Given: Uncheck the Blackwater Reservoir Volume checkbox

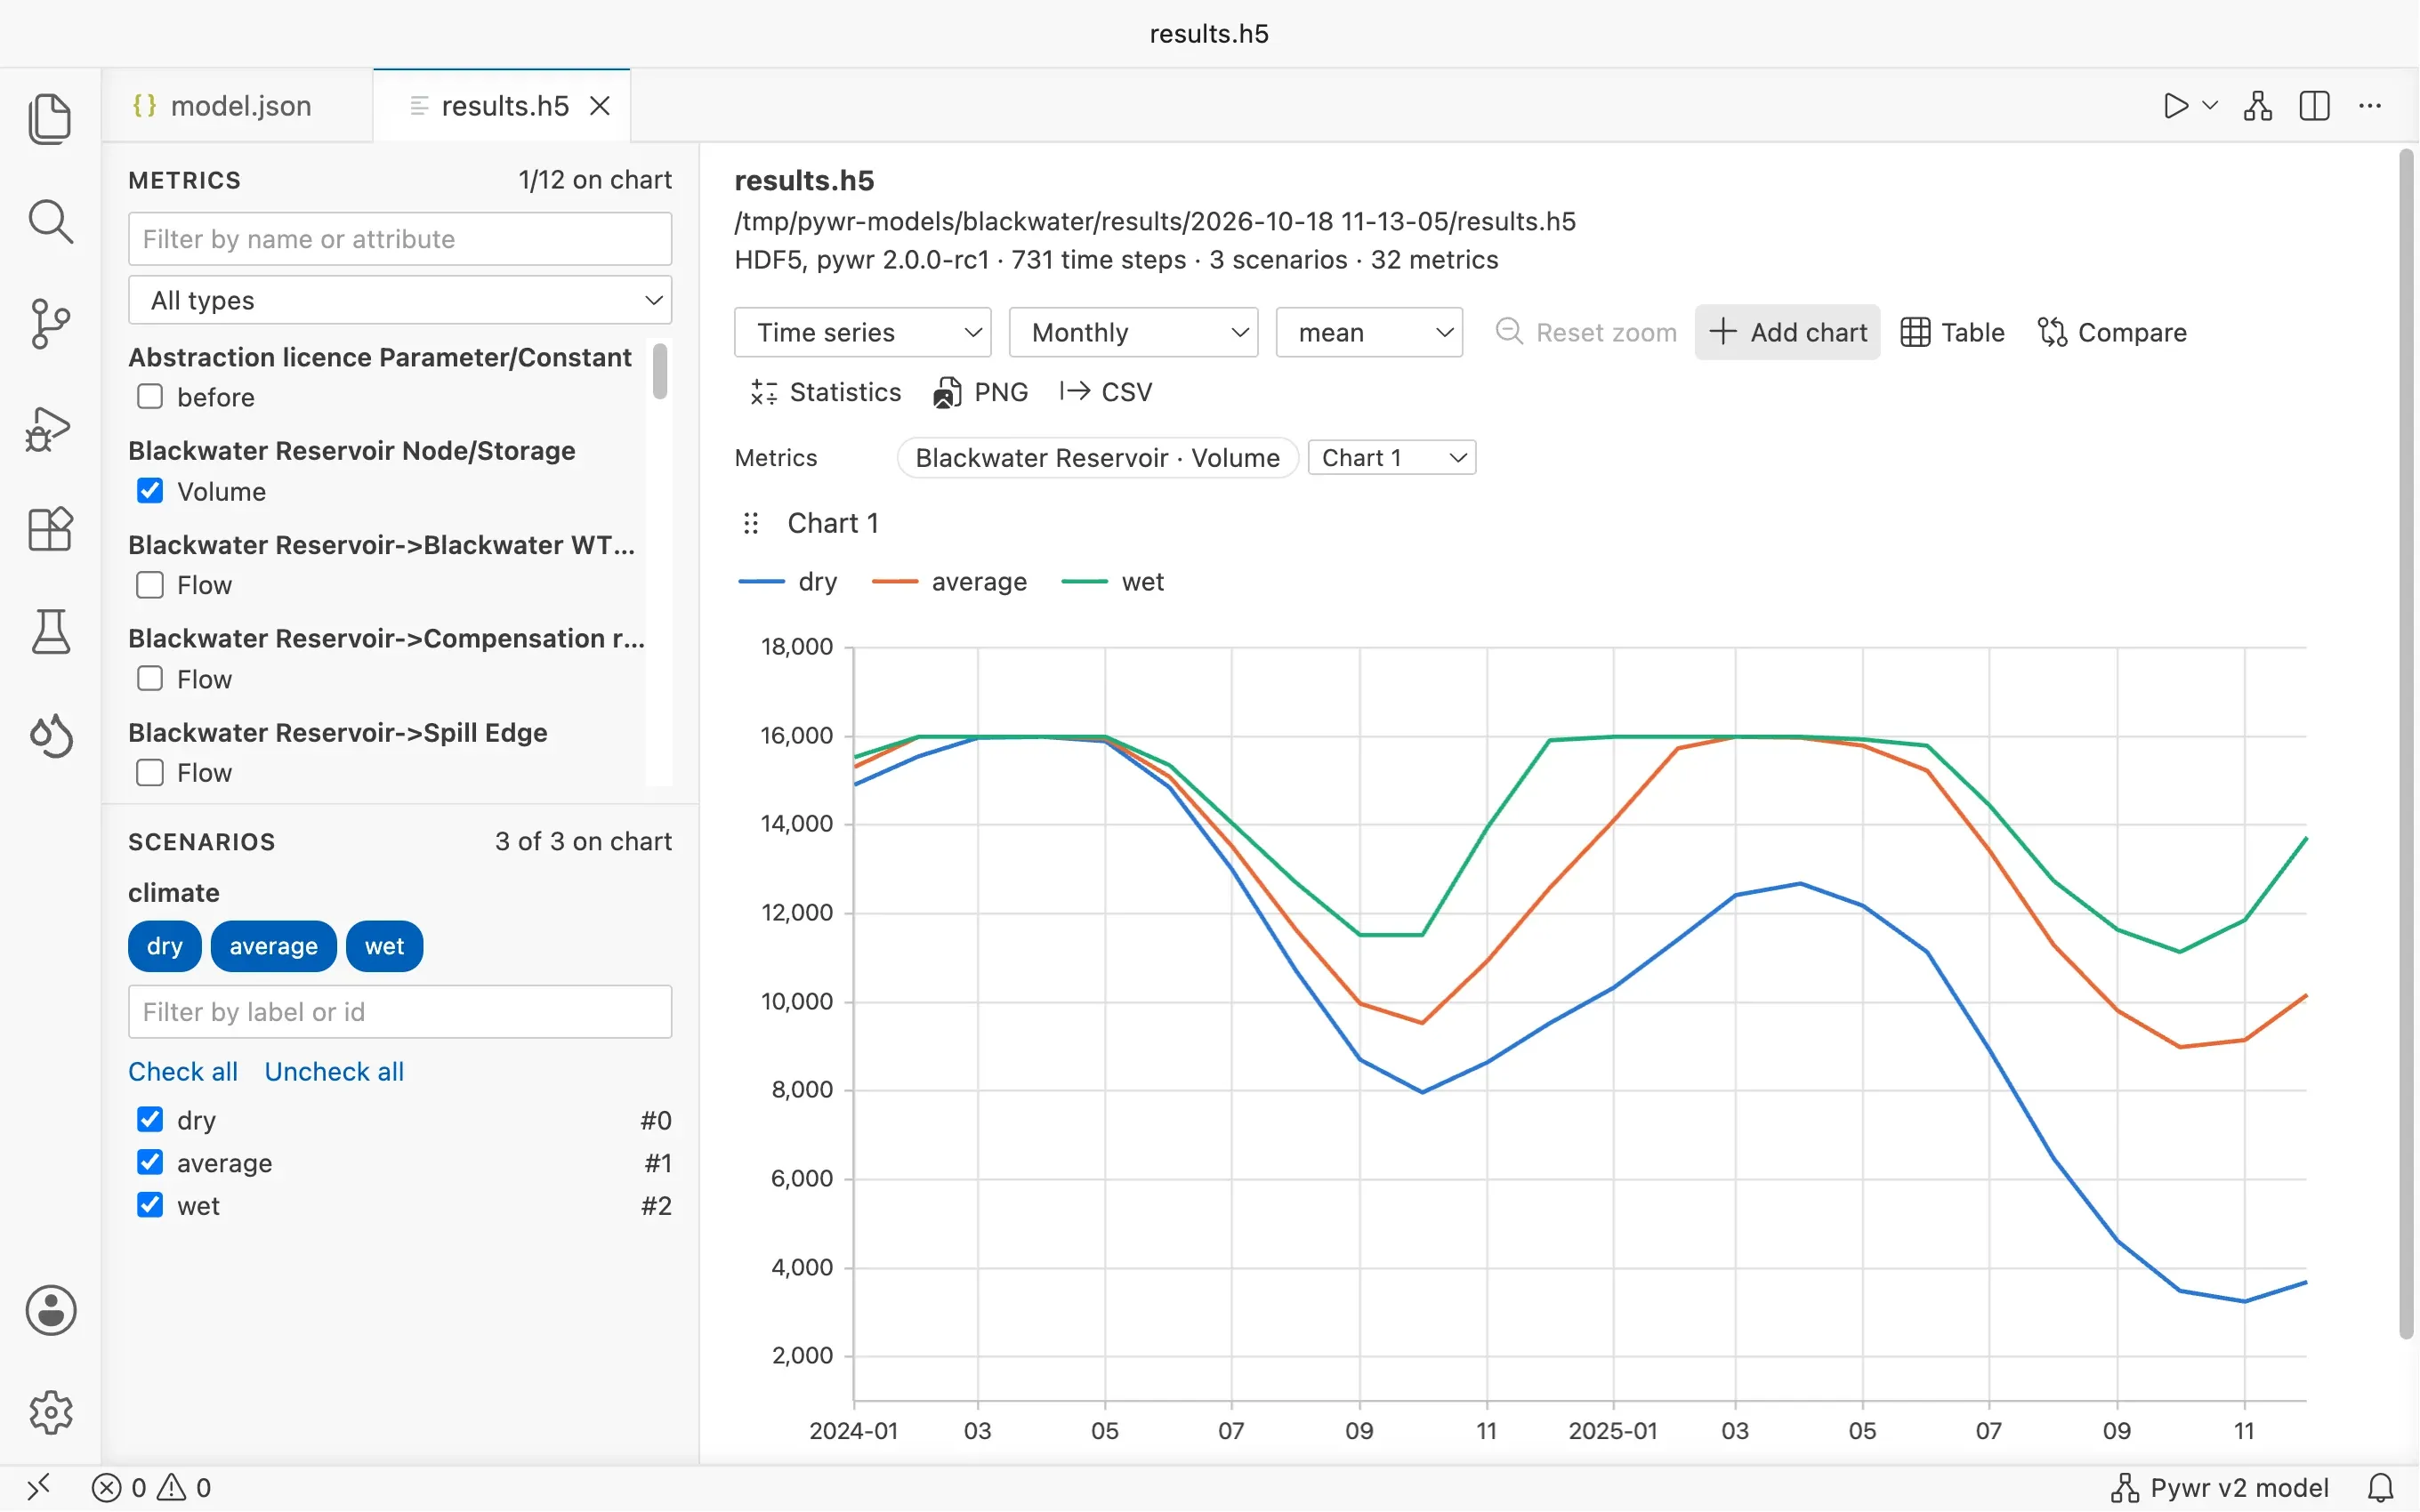Looking at the screenshot, I should click(150, 491).
